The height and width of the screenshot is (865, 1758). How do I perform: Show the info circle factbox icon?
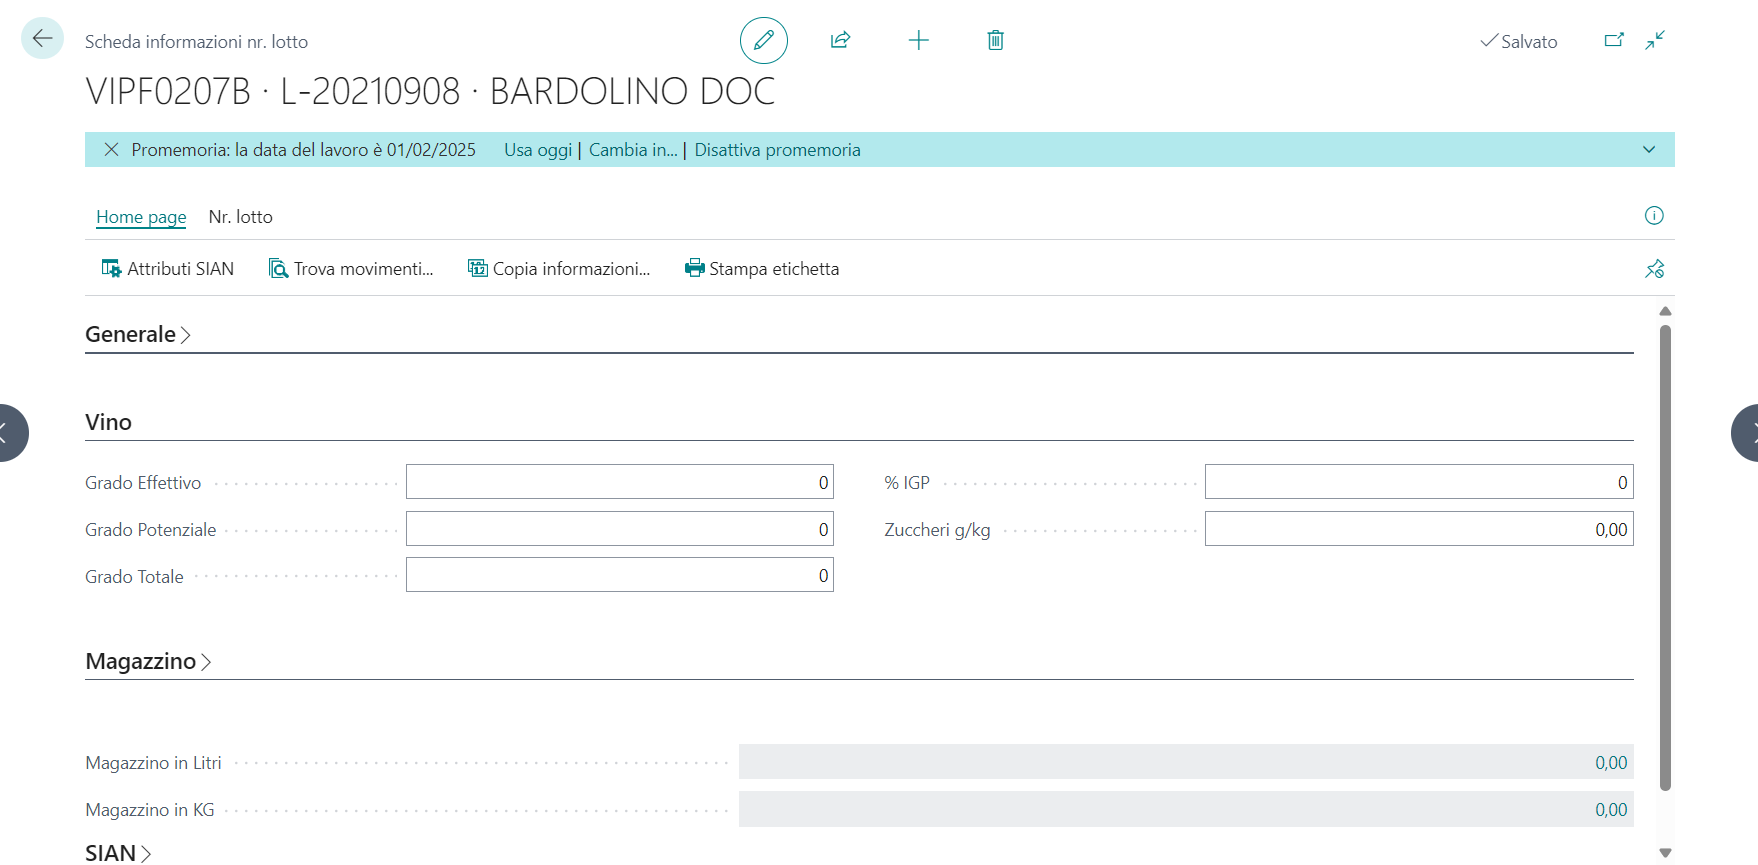(1654, 216)
